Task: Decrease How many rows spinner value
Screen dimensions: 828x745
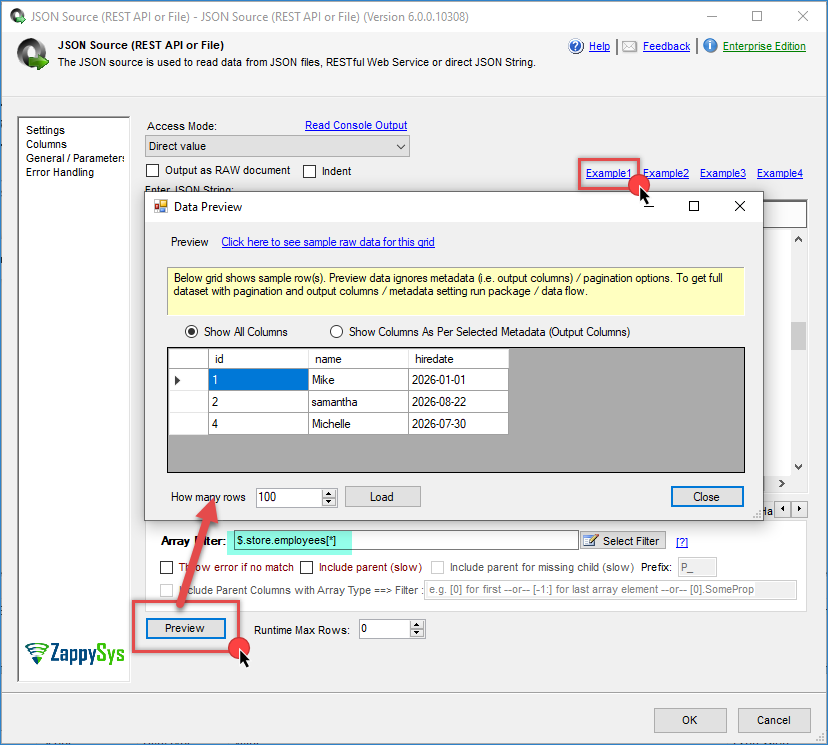Action: (329, 501)
